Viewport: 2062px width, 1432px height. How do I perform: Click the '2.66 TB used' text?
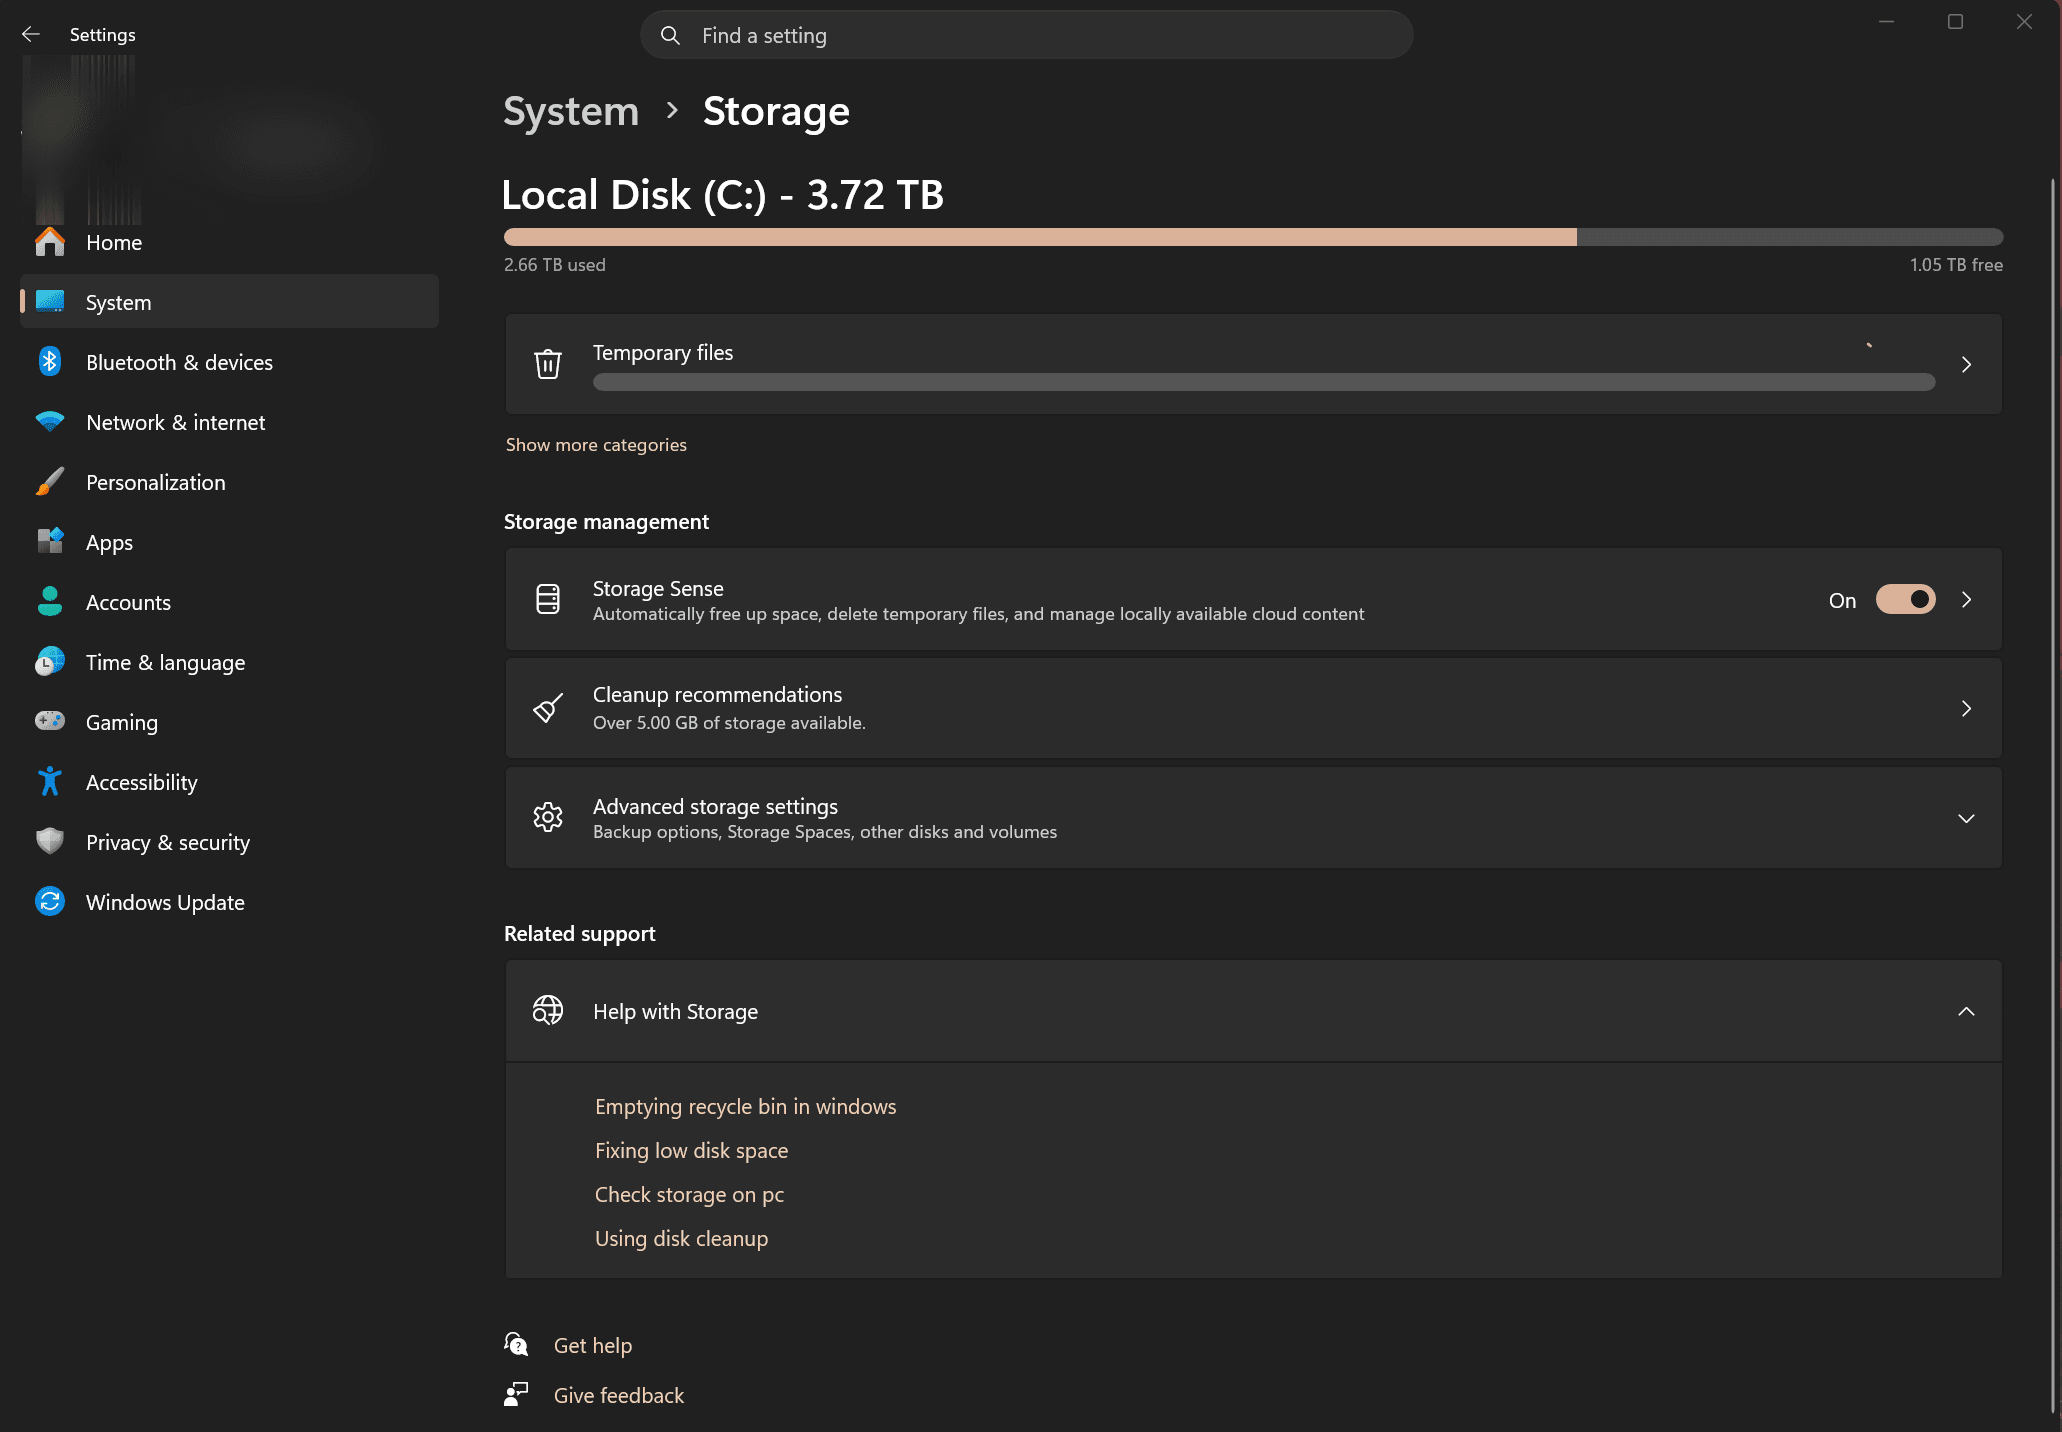[x=555, y=265]
